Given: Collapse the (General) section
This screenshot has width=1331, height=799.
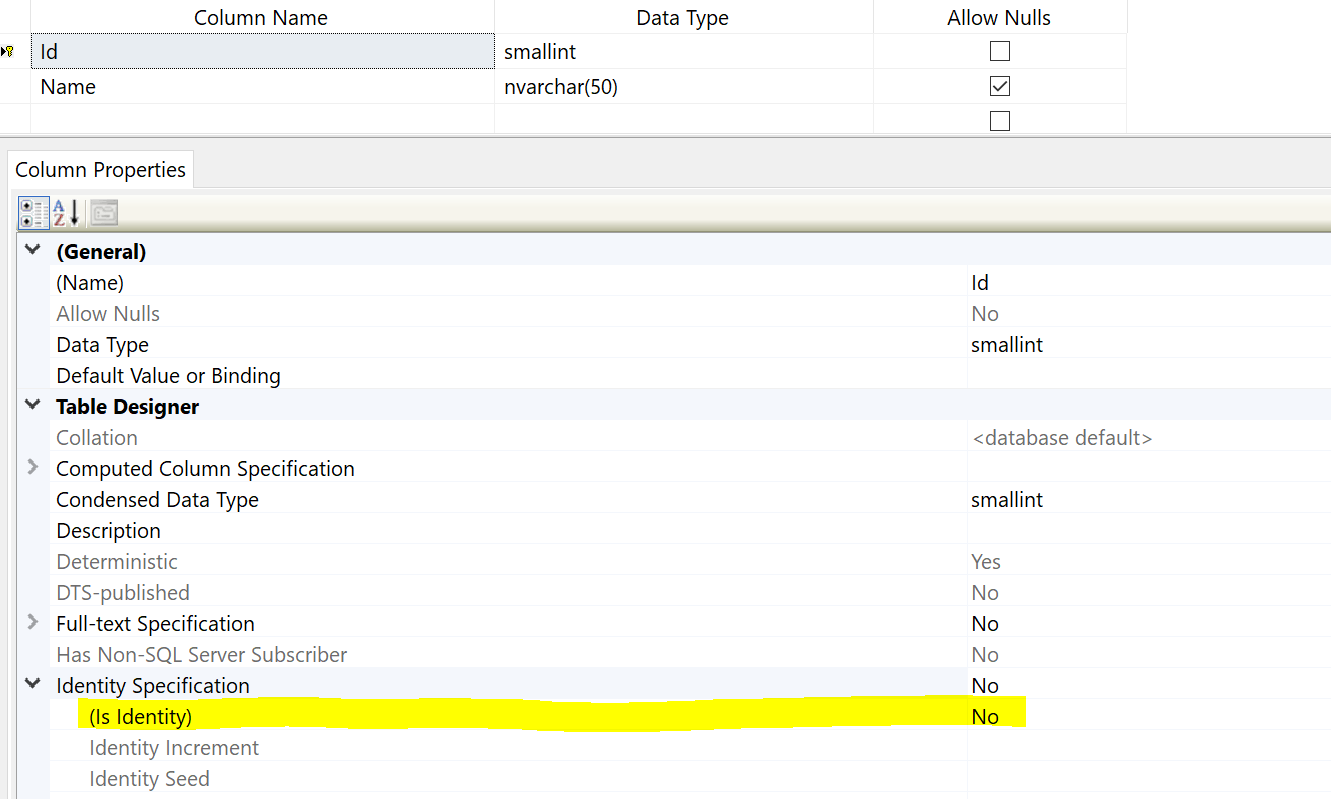Looking at the screenshot, I should pyautogui.click(x=33, y=251).
